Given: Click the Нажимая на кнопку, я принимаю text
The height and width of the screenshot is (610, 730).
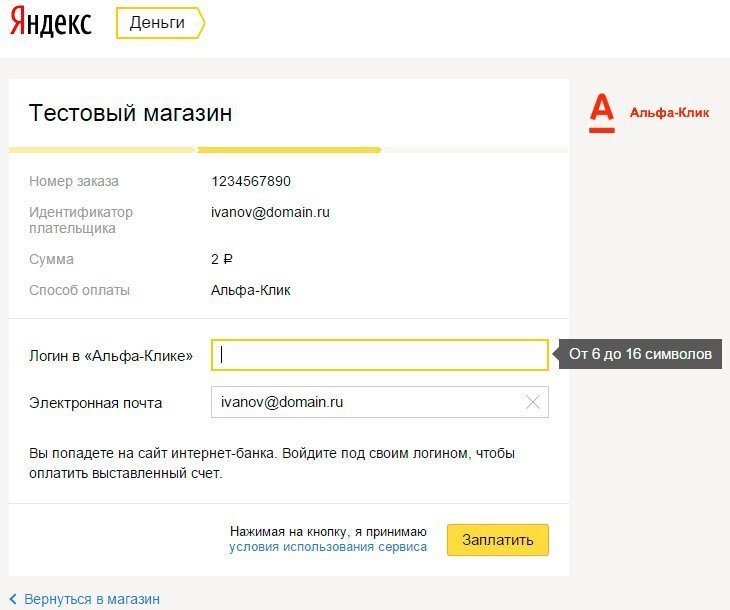Looking at the screenshot, I should (x=328, y=532).
